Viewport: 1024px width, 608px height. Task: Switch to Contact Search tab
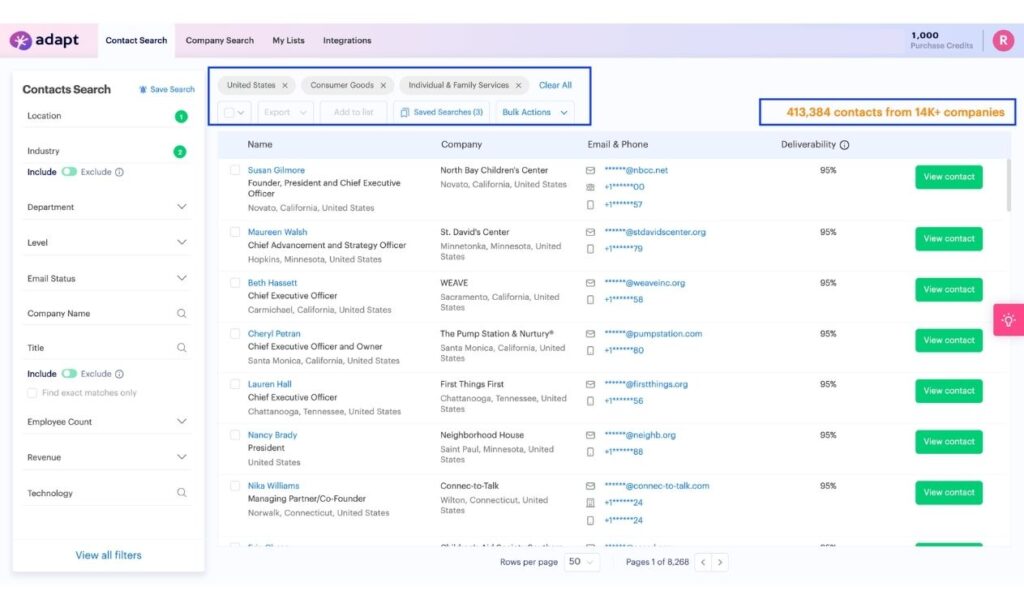tap(136, 40)
